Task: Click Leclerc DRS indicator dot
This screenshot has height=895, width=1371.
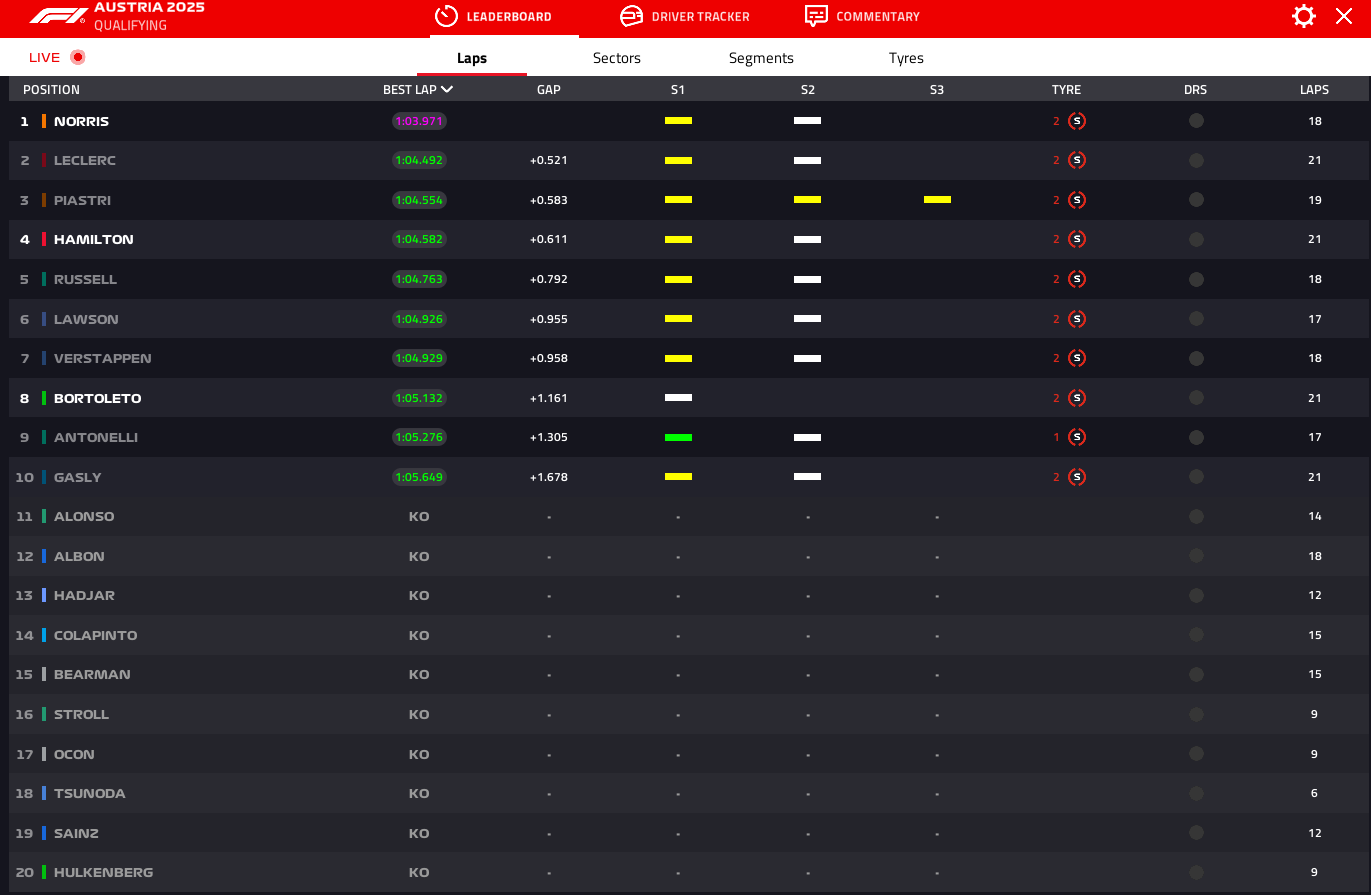Action: point(1196,160)
